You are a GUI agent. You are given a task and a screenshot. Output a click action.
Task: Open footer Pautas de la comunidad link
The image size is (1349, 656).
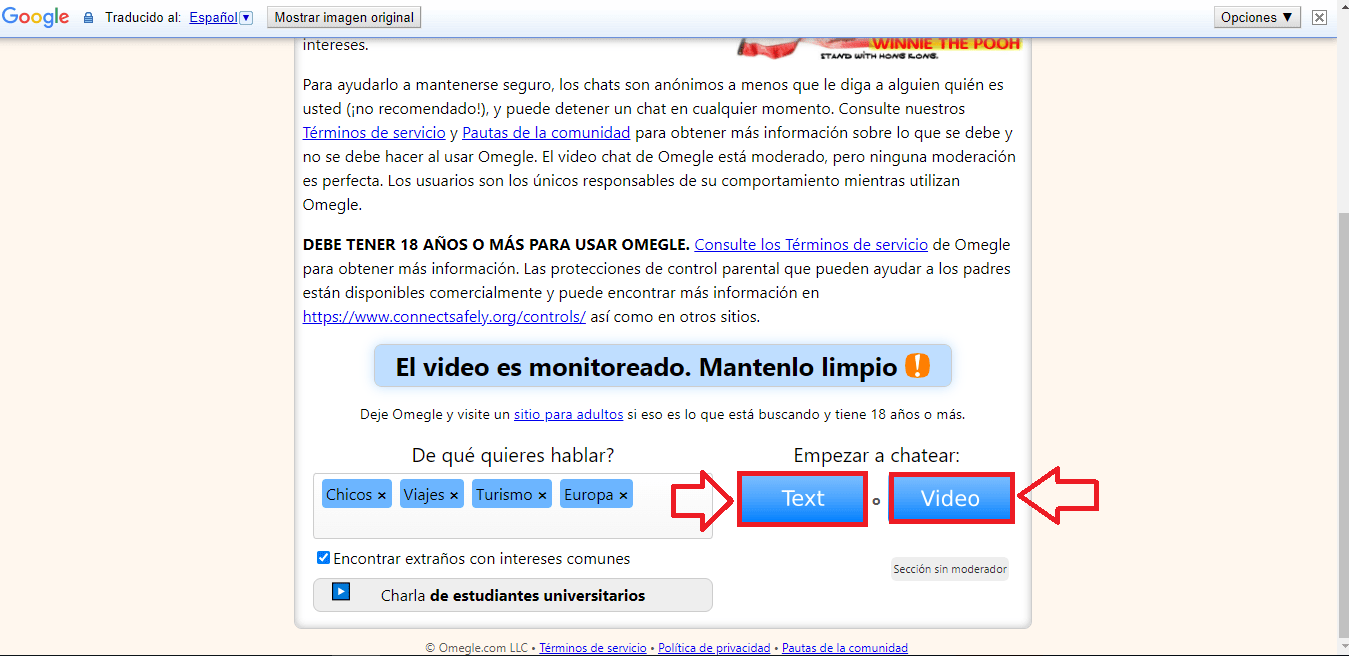pos(845,648)
